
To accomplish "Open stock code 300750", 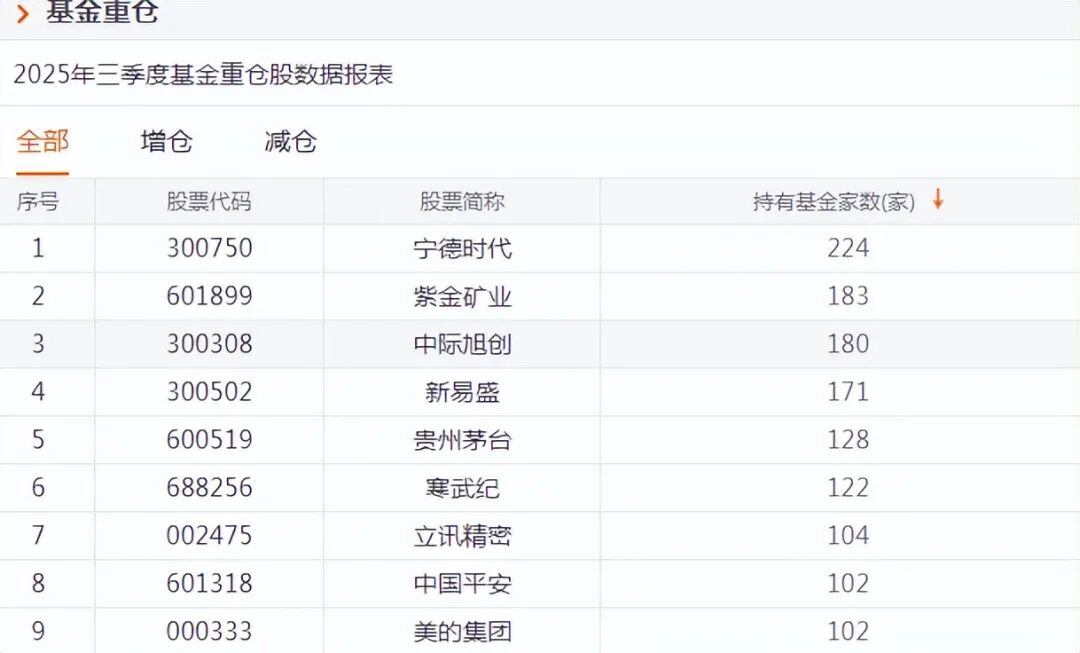I will coord(209,248).
